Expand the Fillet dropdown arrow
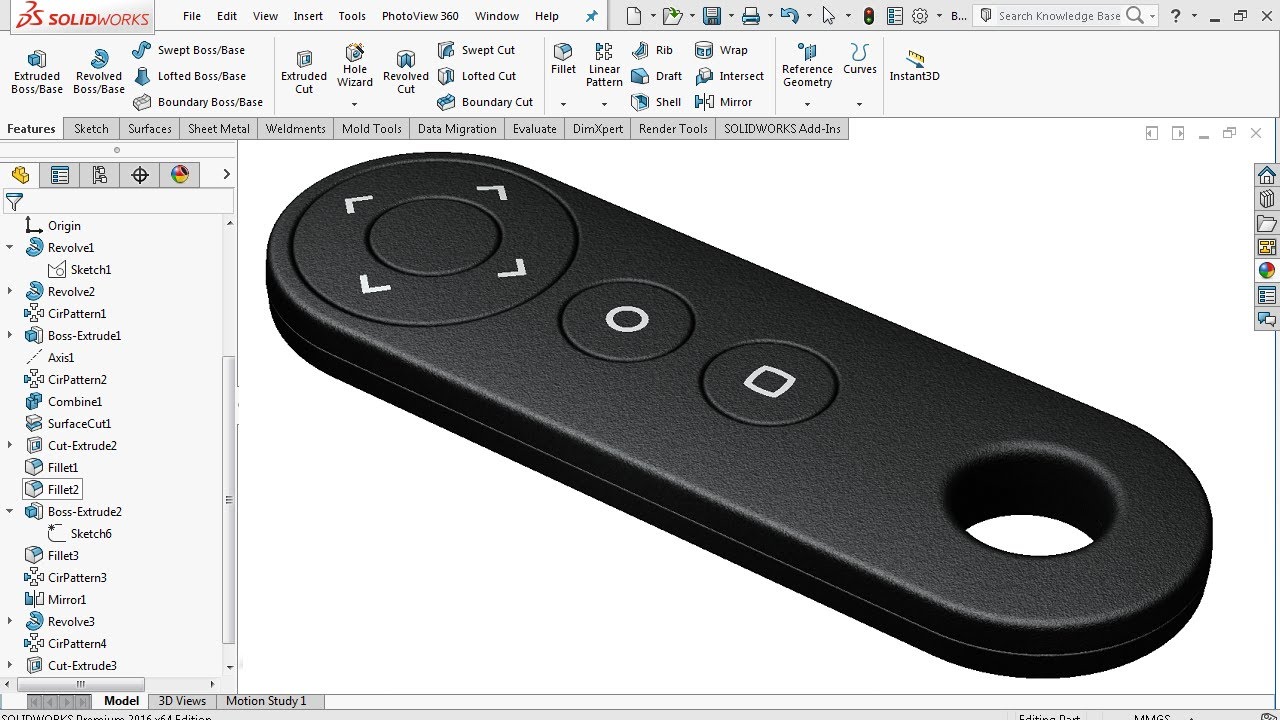 (x=563, y=104)
